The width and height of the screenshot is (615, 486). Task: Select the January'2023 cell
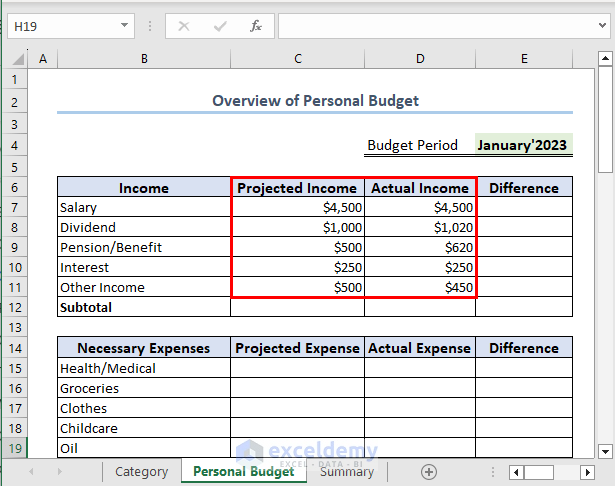[x=524, y=145]
